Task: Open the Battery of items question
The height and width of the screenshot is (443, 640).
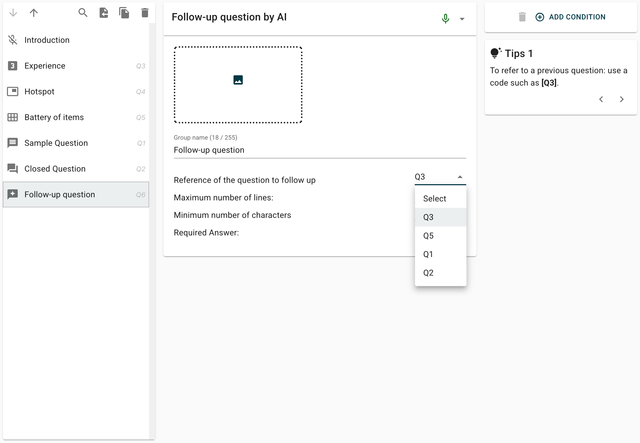Action: [x=54, y=117]
